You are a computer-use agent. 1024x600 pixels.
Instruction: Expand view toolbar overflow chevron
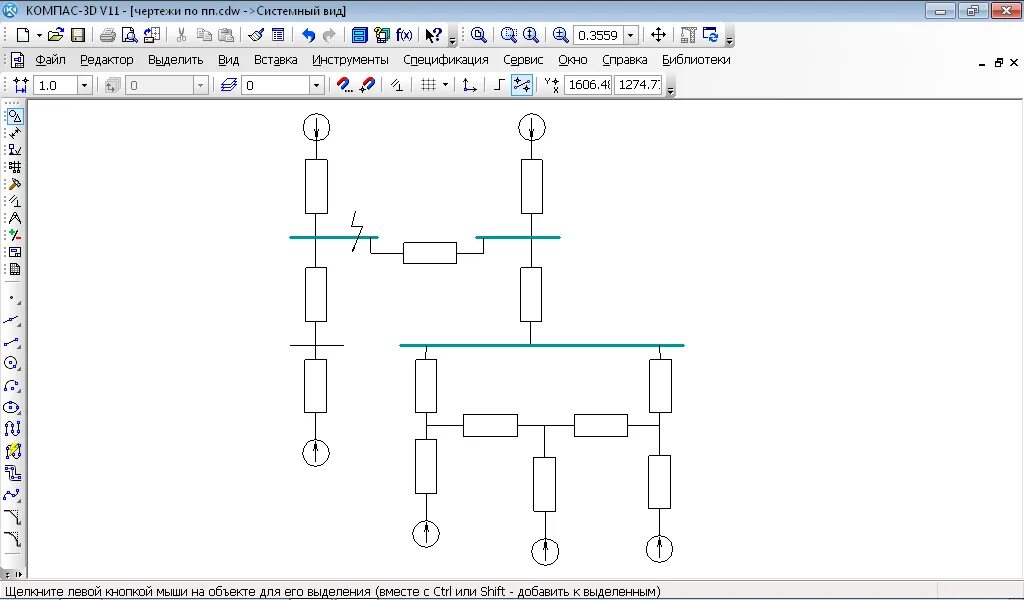pyautogui.click(x=729, y=41)
